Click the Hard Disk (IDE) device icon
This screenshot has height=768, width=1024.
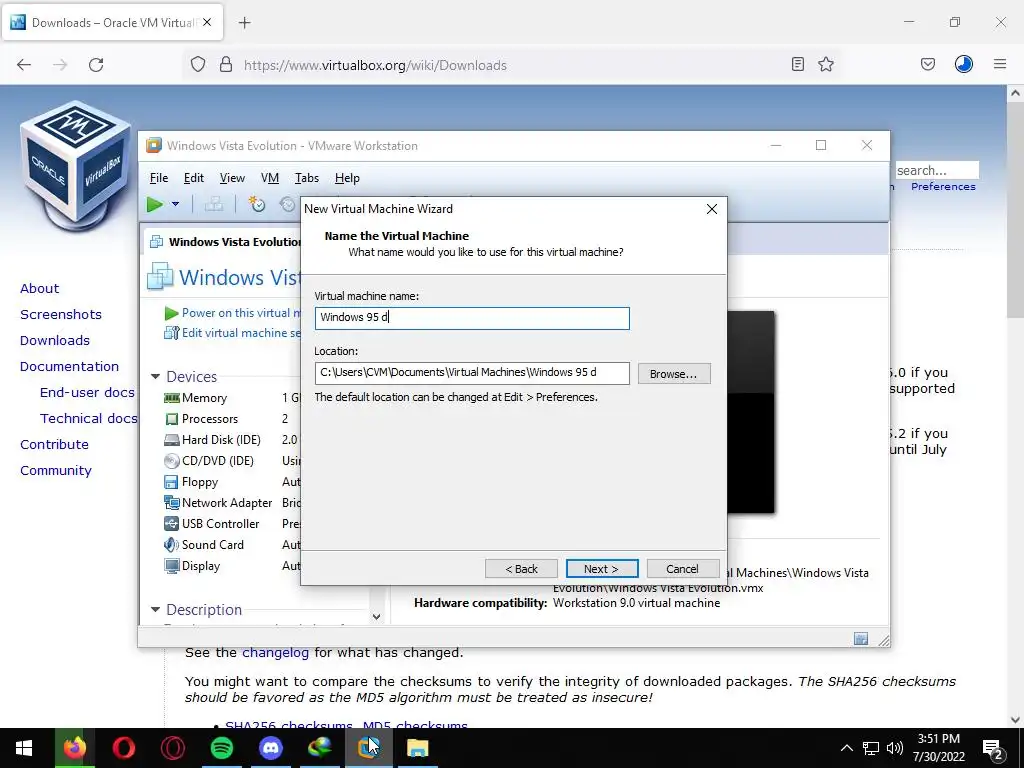[x=172, y=440]
